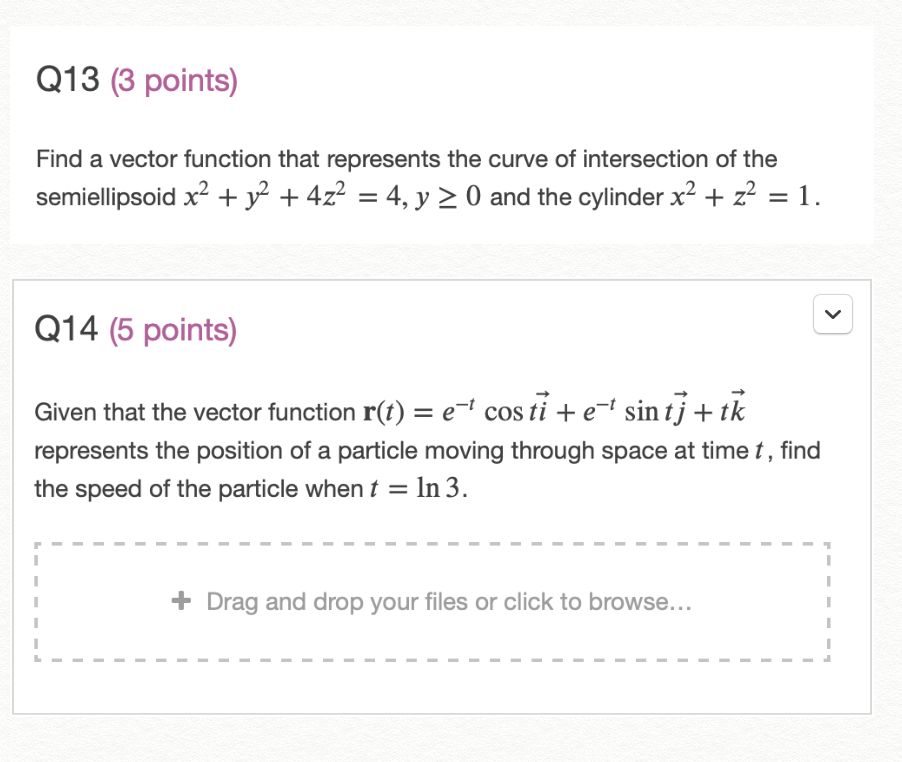Expand Q14 answer options with the arrow
Viewport: 902px width, 762px height.
point(832,314)
